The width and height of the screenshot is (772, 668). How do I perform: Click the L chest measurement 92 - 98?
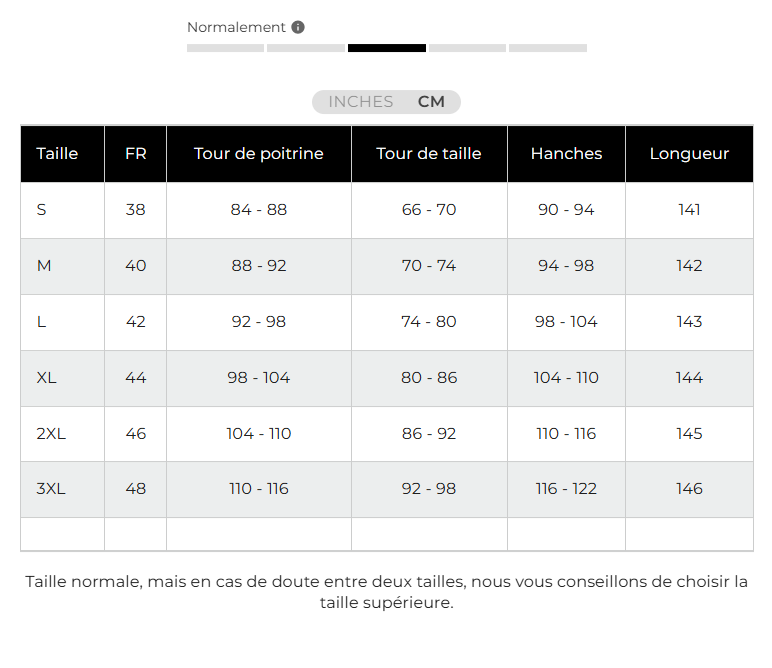pyautogui.click(x=259, y=322)
